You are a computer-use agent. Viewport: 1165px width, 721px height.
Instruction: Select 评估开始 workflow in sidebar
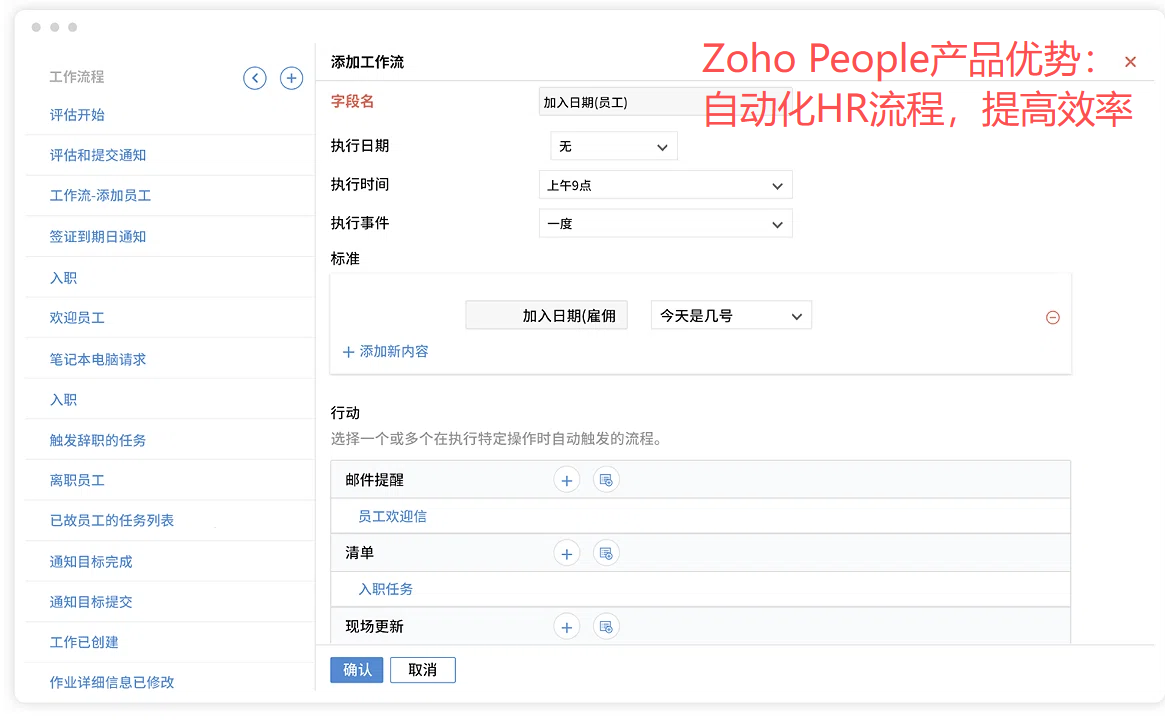click(x=77, y=115)
